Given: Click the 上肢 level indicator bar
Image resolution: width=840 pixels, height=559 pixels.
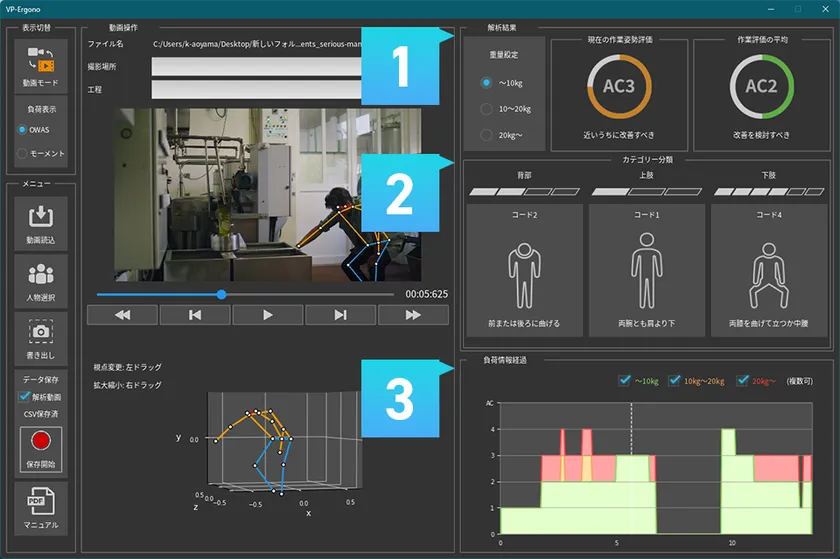Looking at the screenshot, I should click(x=647, y=191).
